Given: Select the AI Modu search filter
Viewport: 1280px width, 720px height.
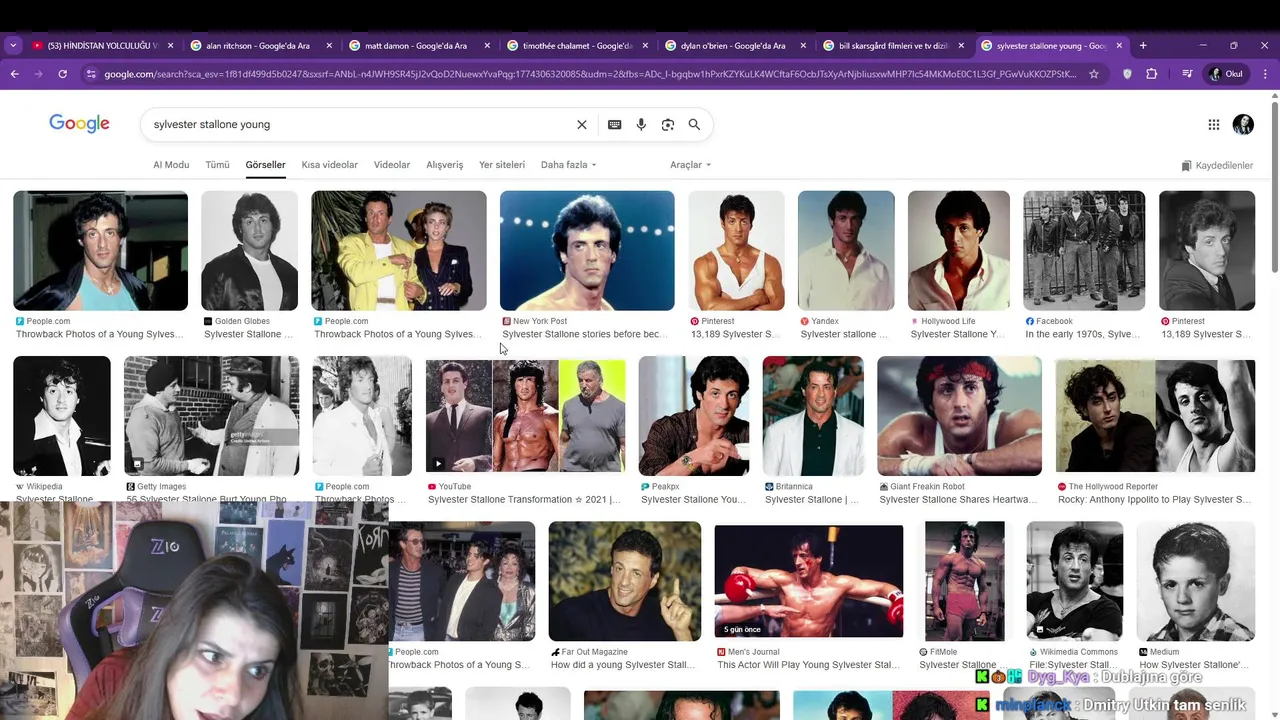Looking at the screenshot, I should (171, 165).
